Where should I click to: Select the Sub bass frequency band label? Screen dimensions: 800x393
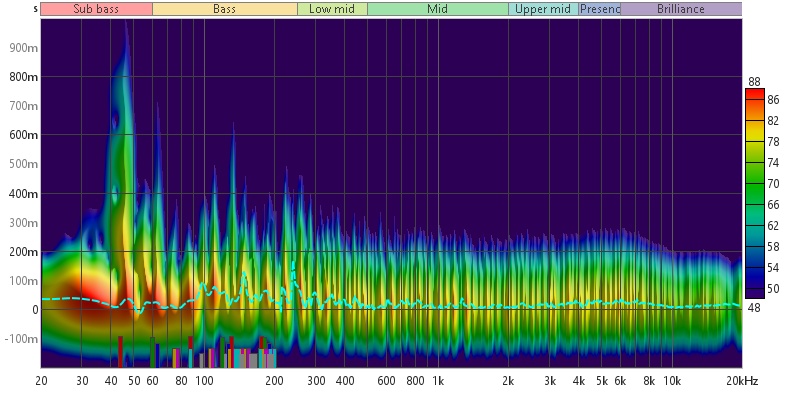click(96, 9)
